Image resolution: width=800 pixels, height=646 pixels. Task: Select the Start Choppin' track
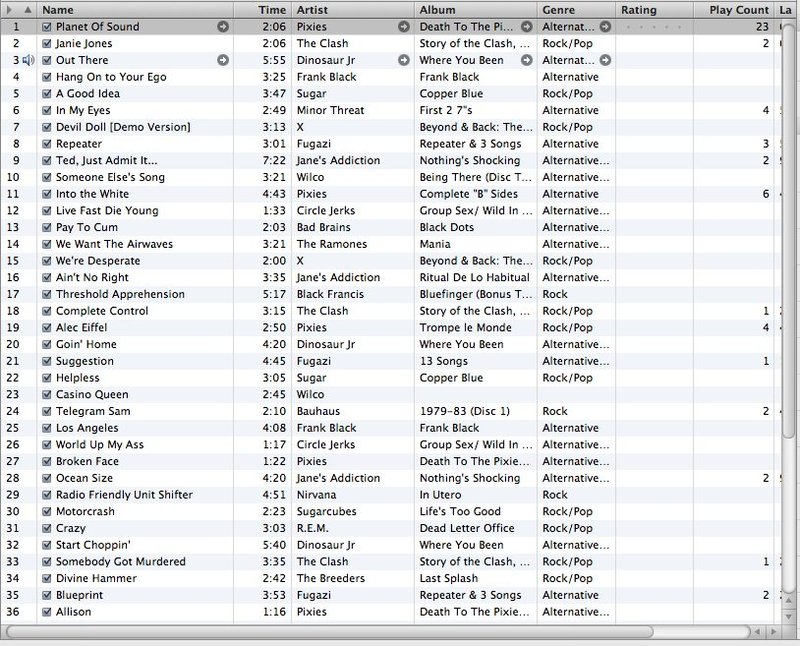pyautogui.click(x=93, y=545)
